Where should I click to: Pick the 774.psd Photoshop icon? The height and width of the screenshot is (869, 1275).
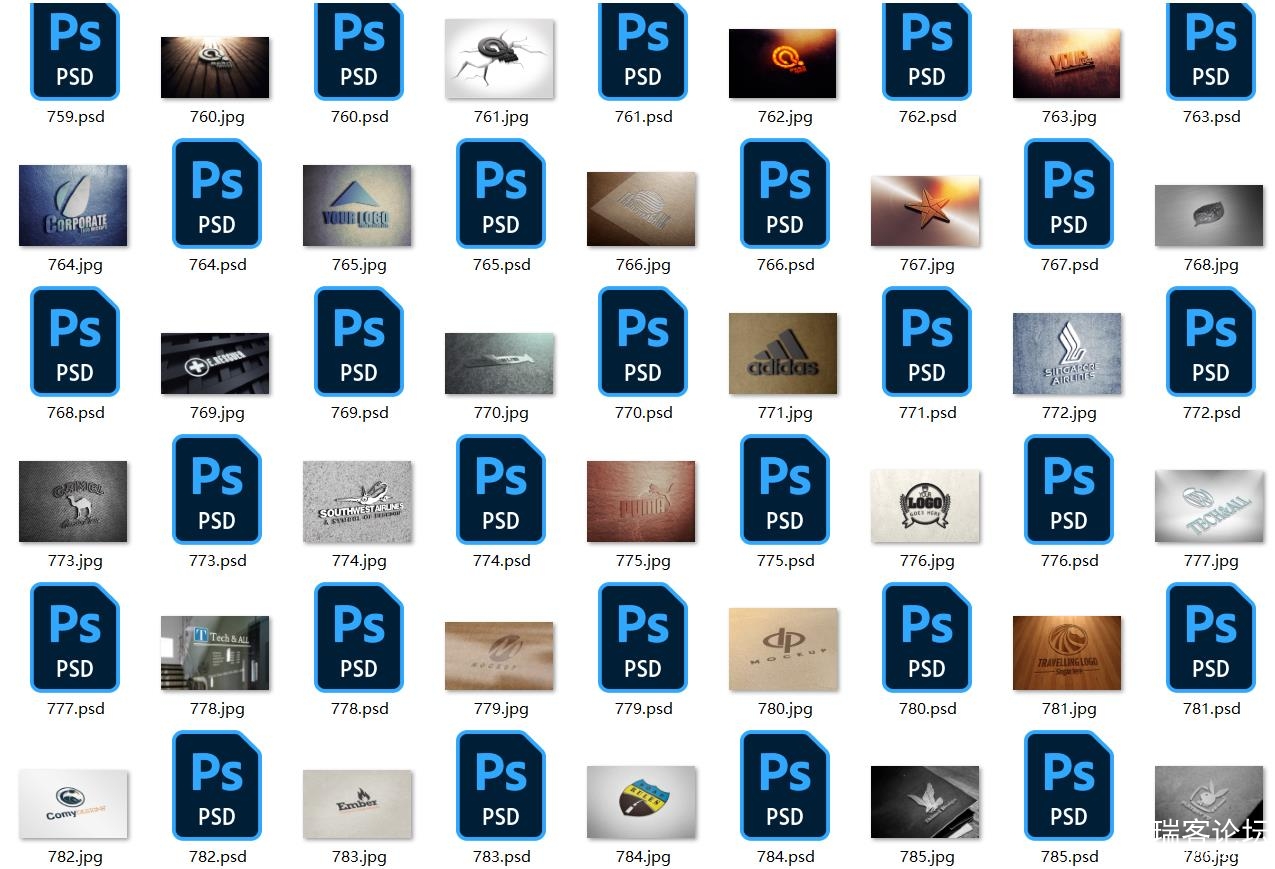(x=501, y=490)
